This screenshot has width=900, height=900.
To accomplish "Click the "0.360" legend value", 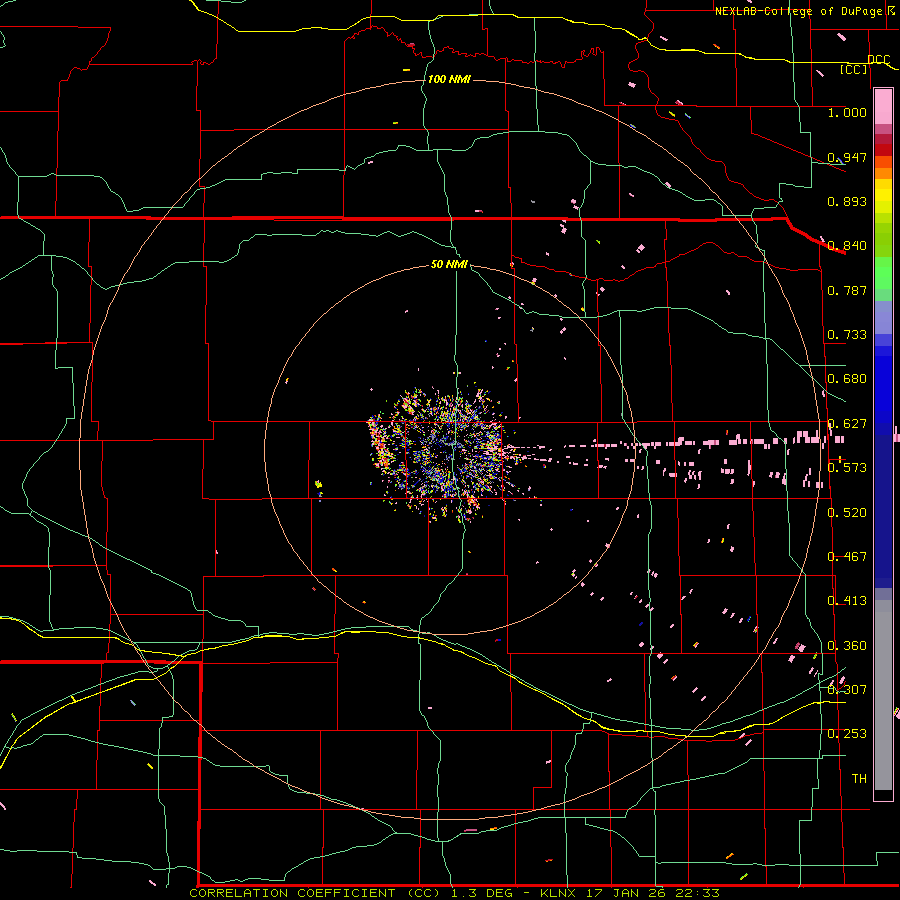I will coord(847,646).
